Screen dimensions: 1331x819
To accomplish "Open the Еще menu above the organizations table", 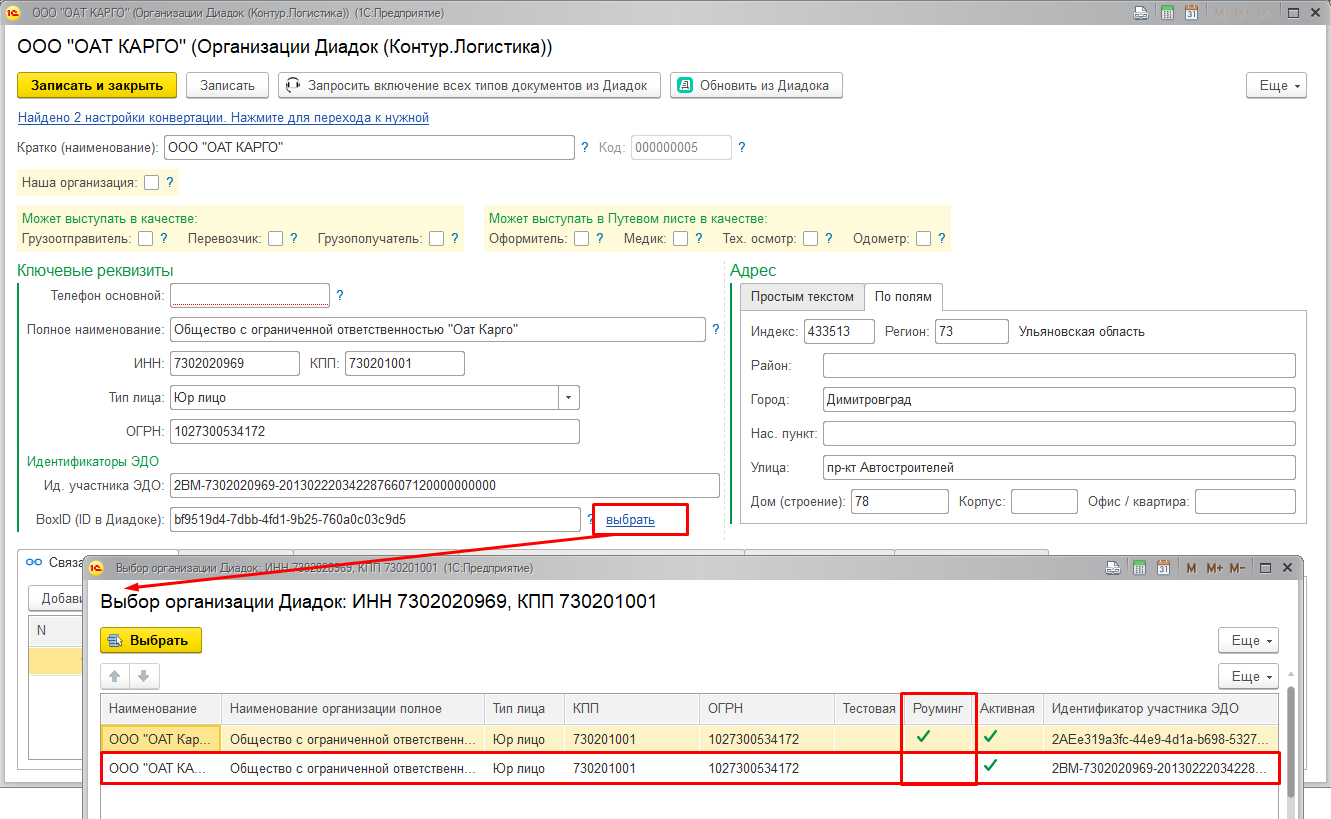I will [1249, 676].
